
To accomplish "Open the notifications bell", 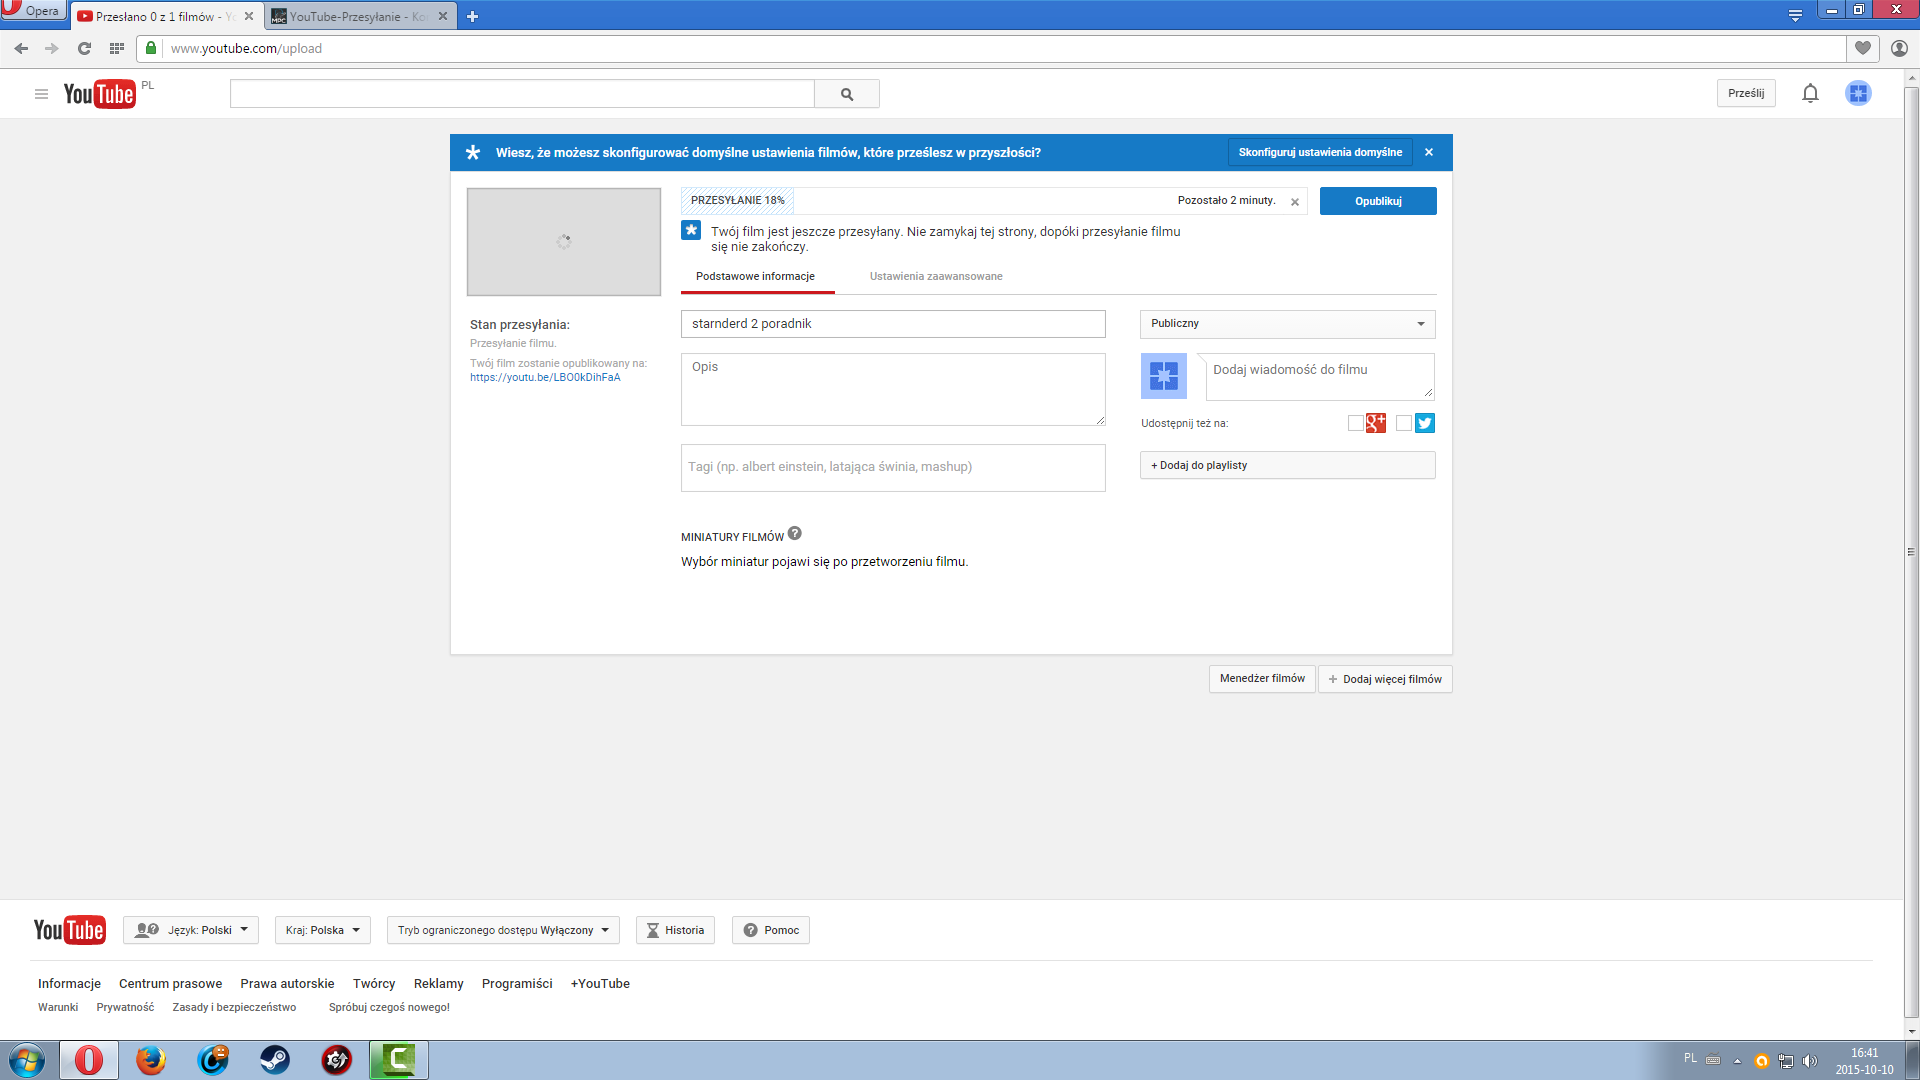I will point(1810,93).
